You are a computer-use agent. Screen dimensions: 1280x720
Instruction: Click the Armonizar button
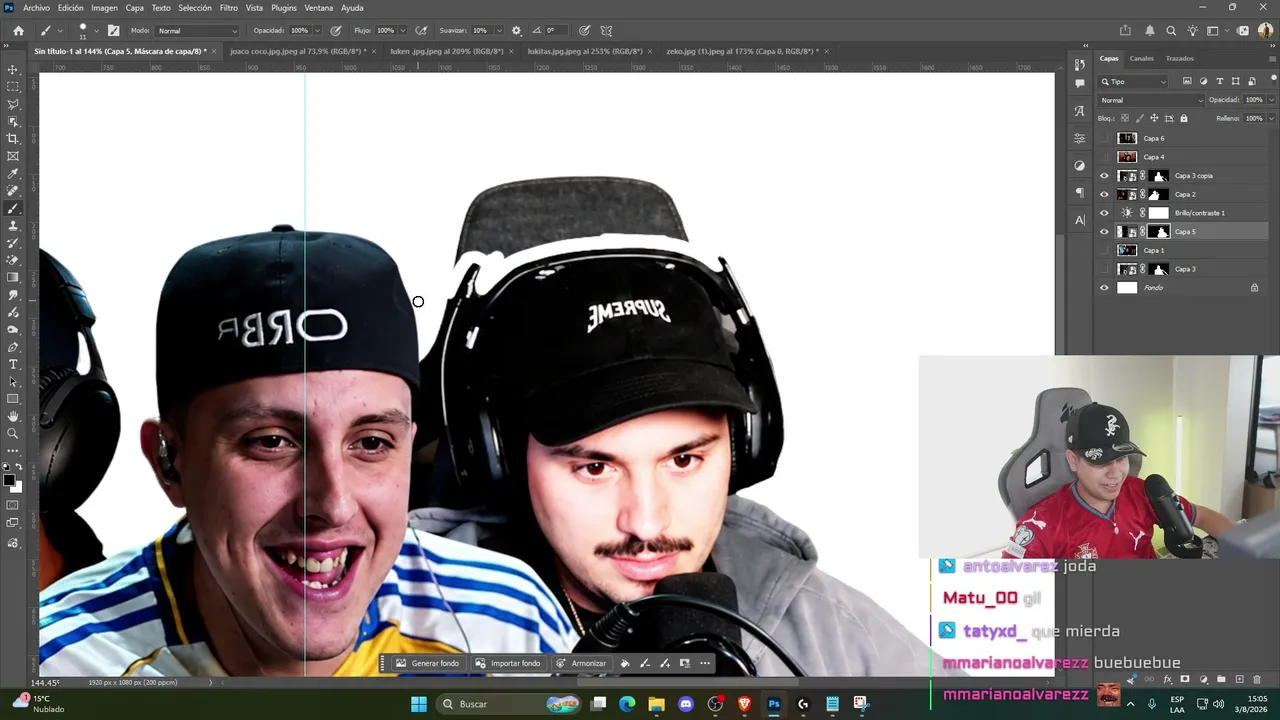click(581, 663)
